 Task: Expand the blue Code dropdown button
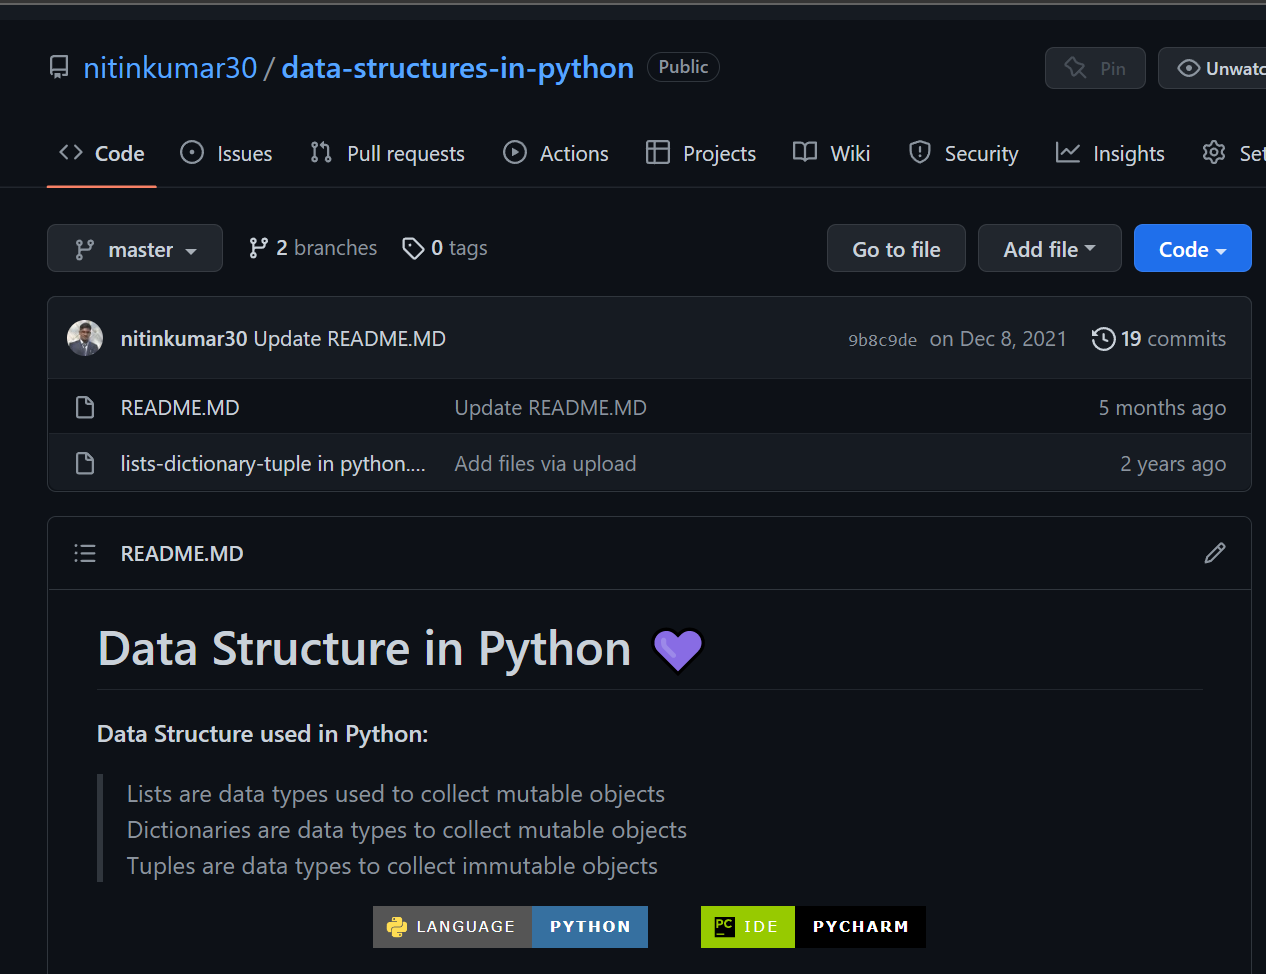click(x=1192, y=249)
